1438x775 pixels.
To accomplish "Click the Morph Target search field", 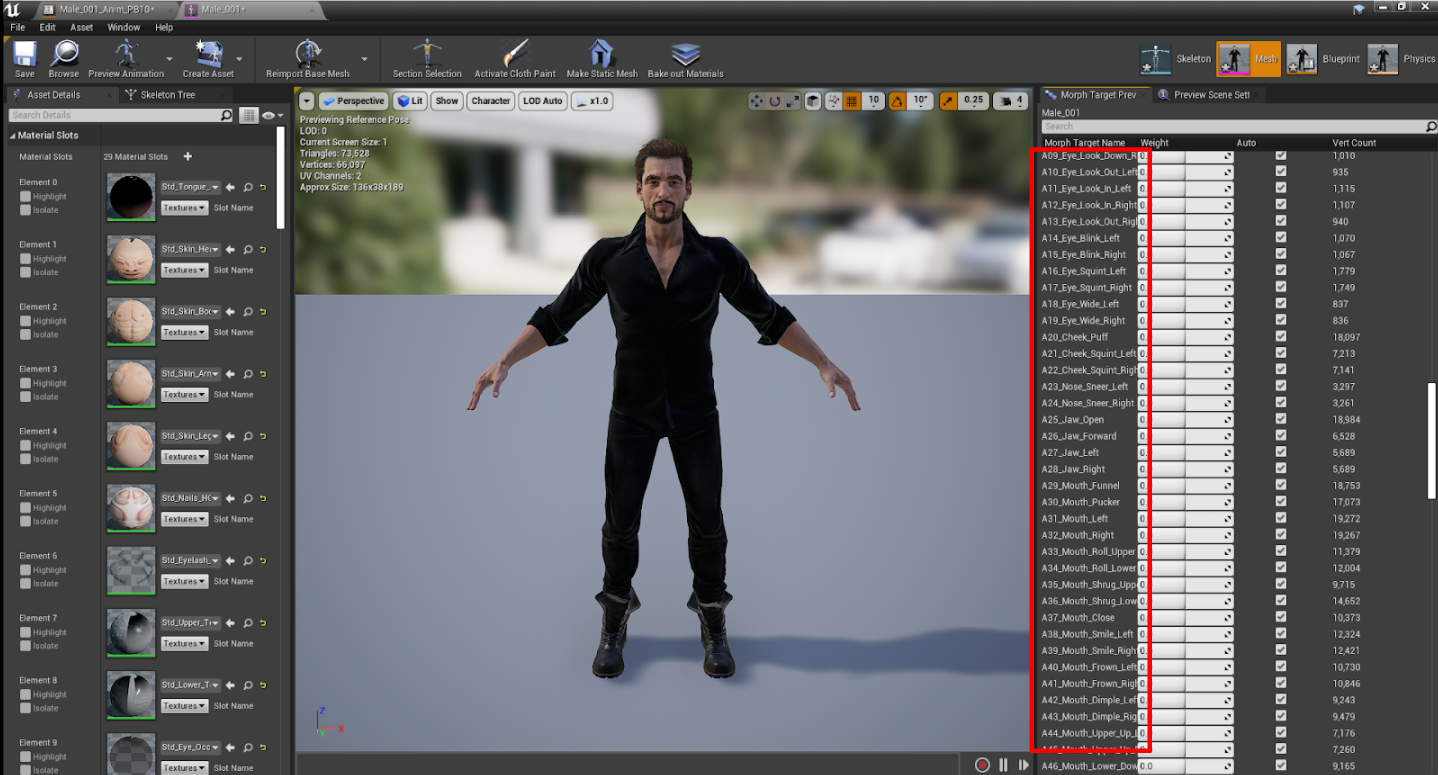I will (x=1238, y=127).
